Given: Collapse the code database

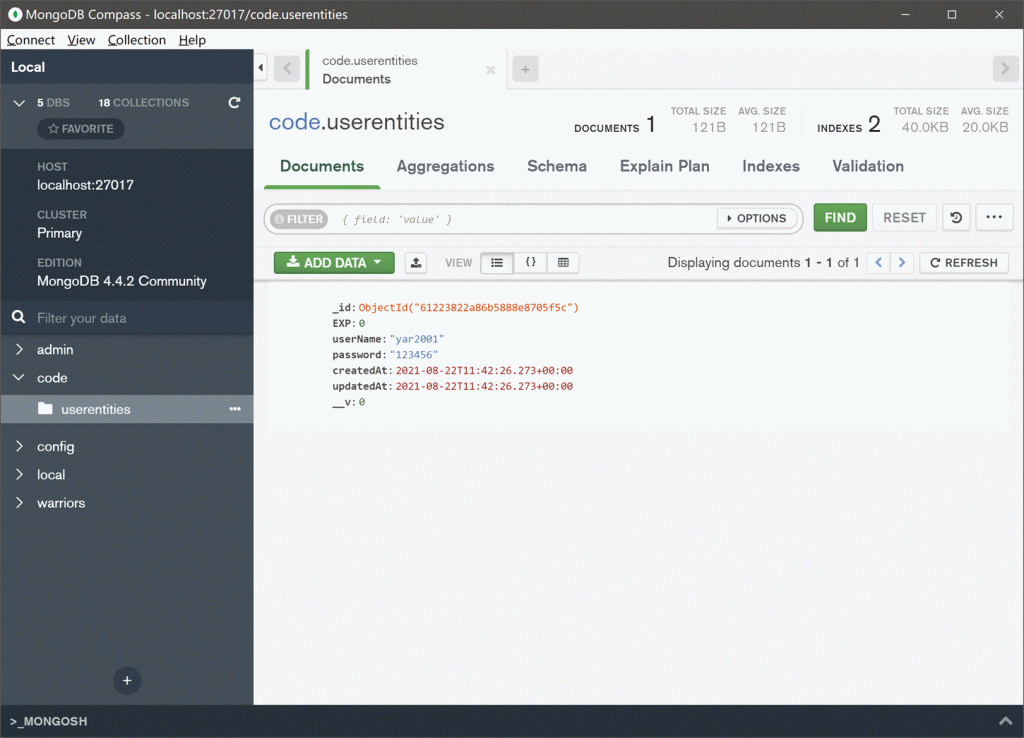Looking at the screenshot, I should click(x=19, y=377).
